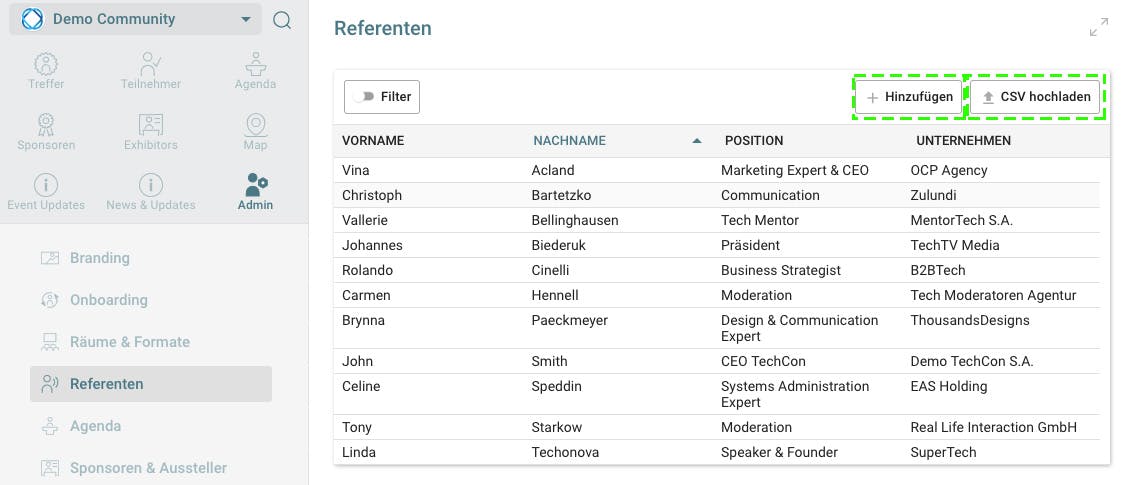
Task: Click the search magnifier icon
Action: point(282,20)
